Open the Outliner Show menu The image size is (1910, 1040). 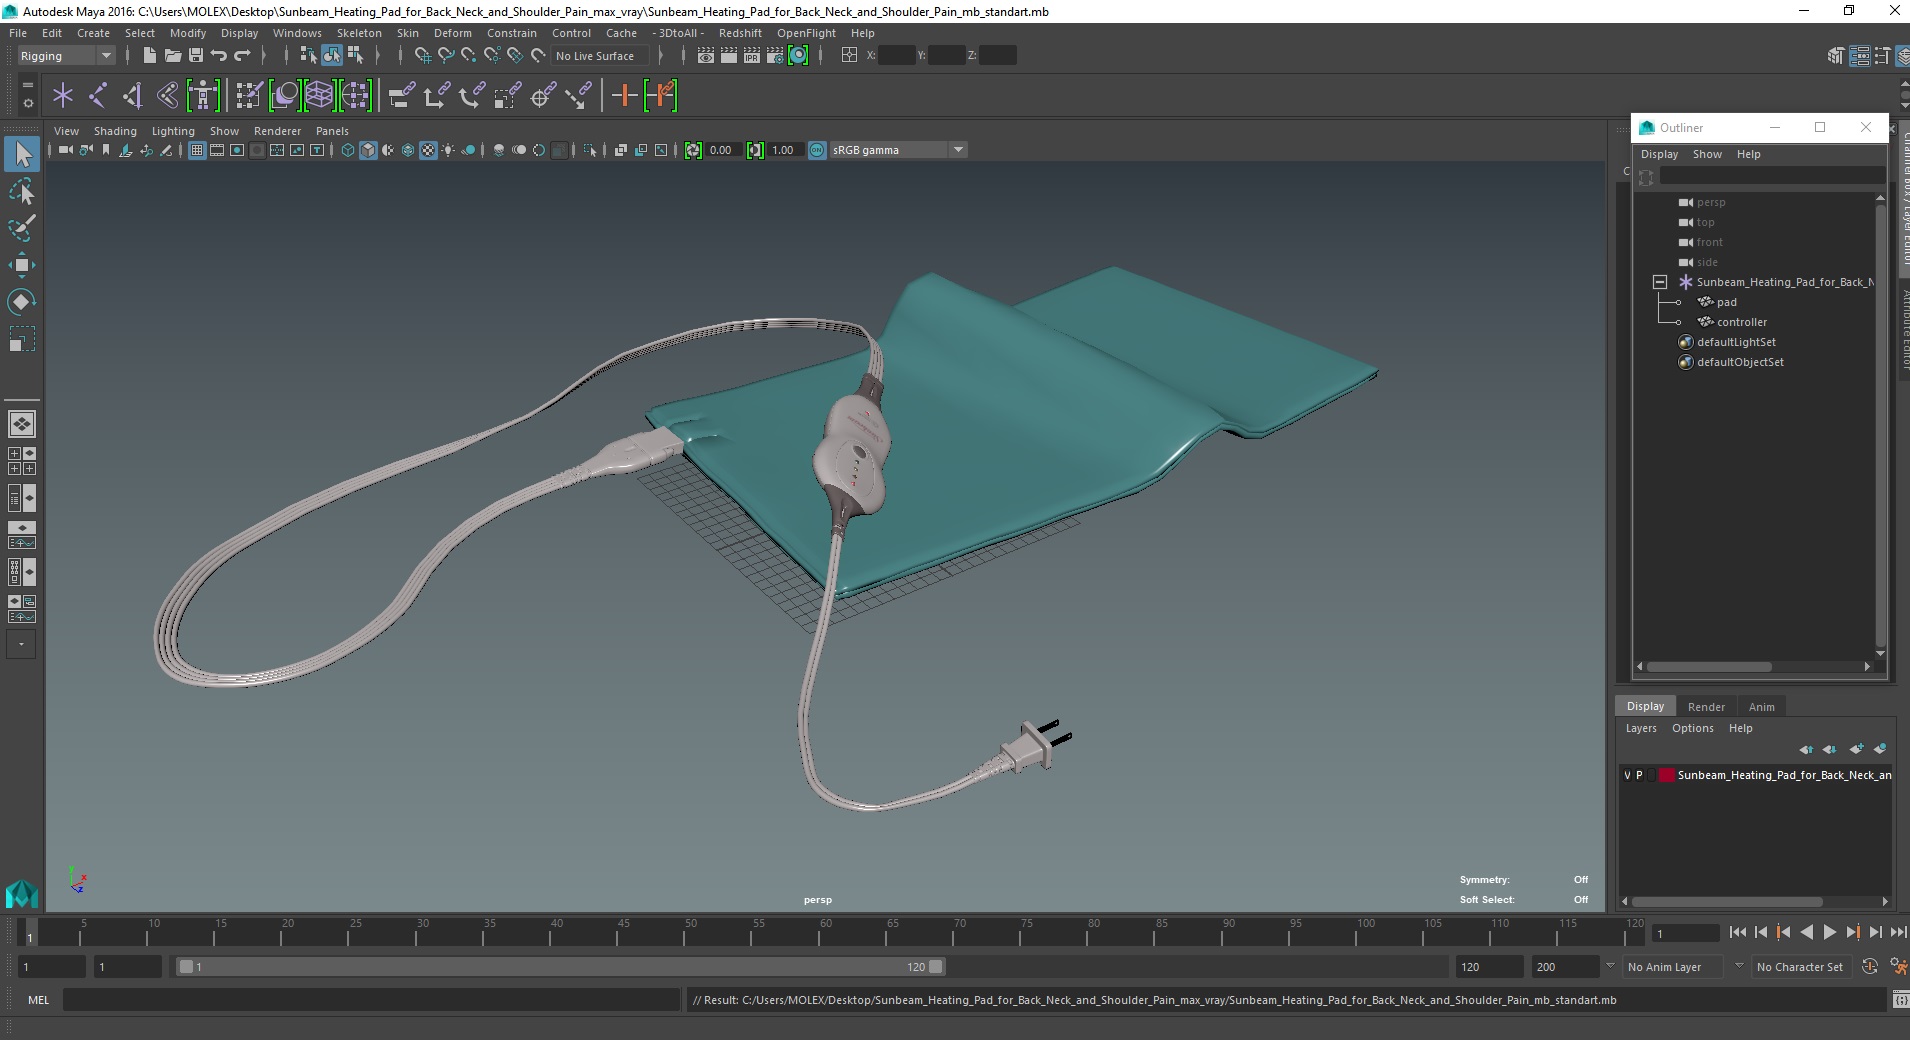point(1707,154)
